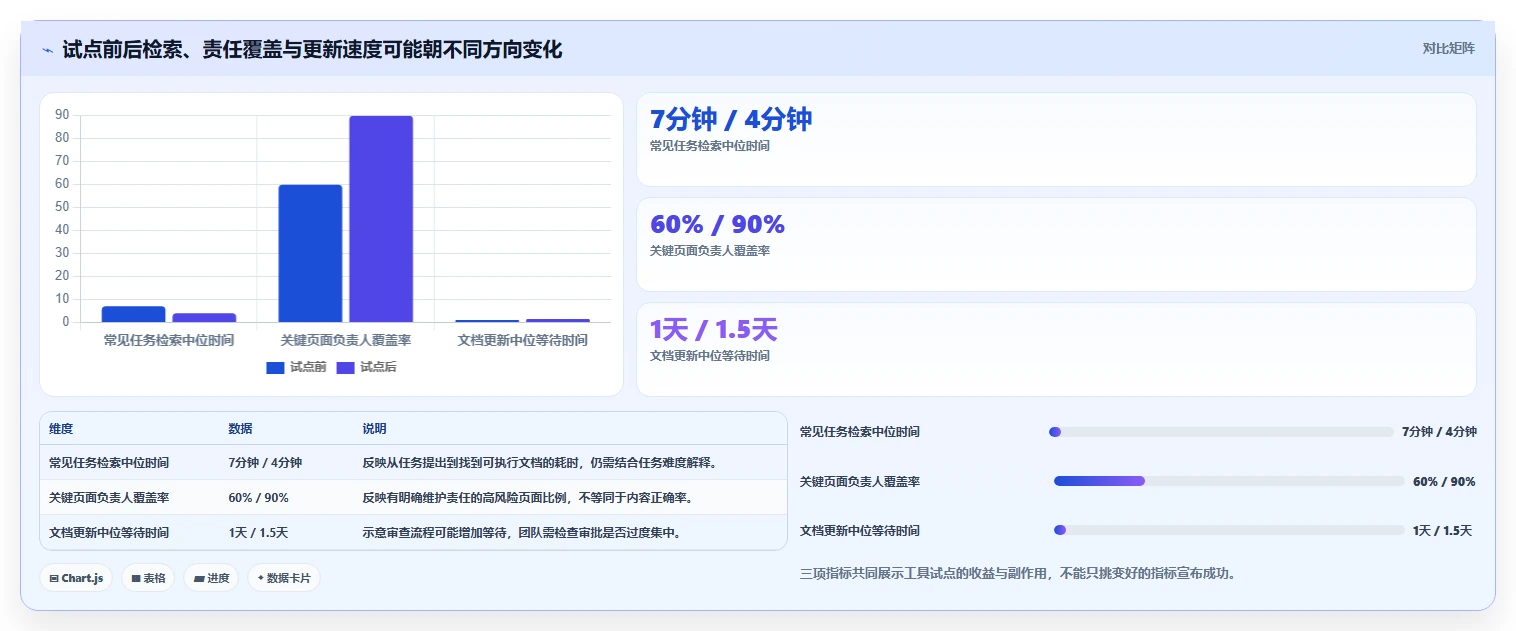Click the description starting 反映从任务提出到找到
Image resolution: width=1516 pixels, height=631 pixels.
click(x=541, y=463)
